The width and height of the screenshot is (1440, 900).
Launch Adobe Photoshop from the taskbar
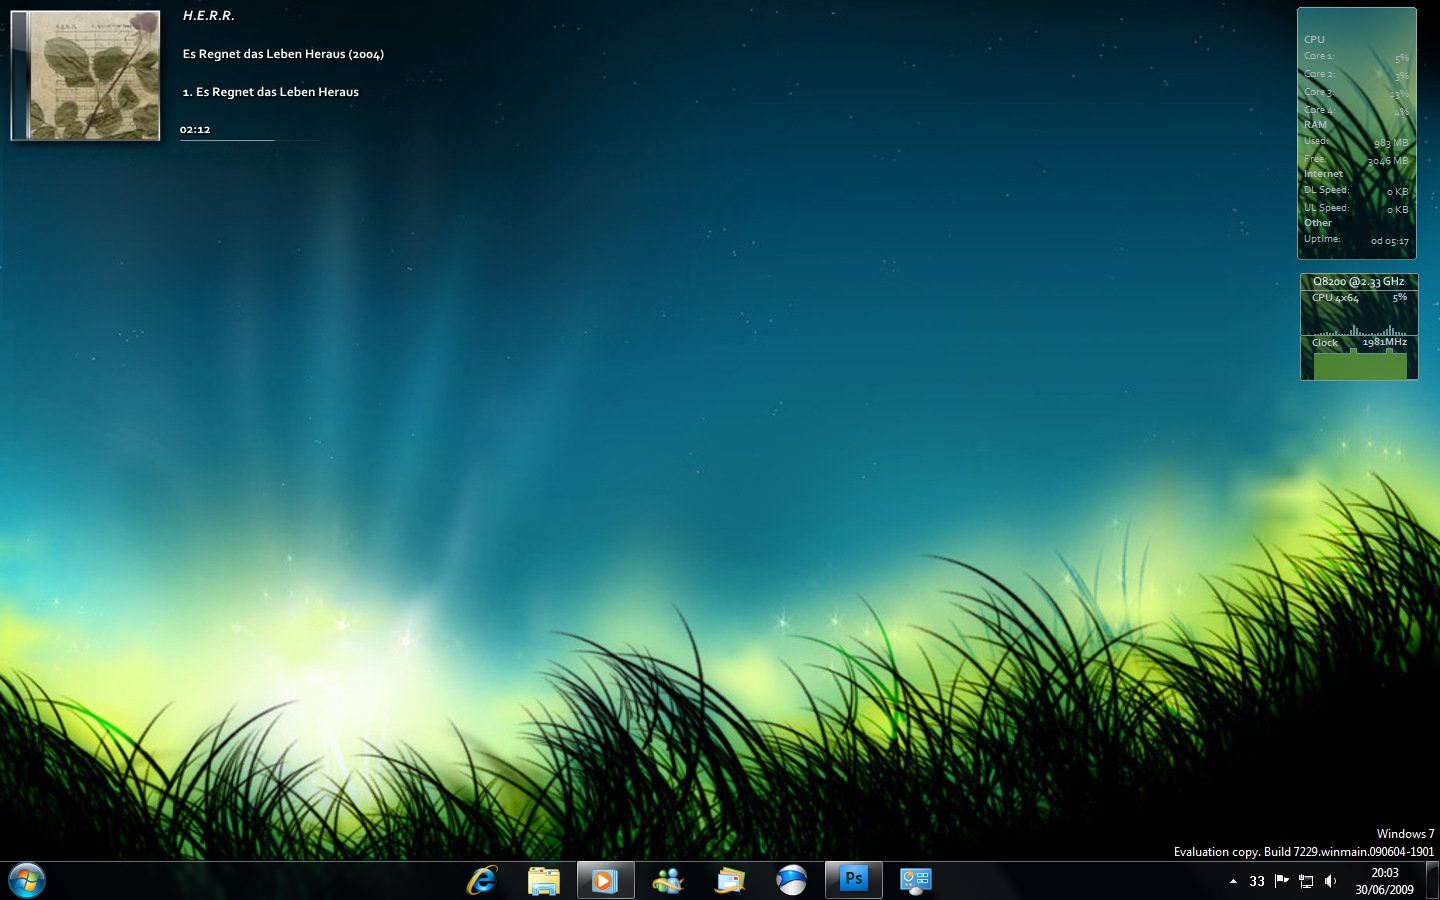[x=853, y=880]
